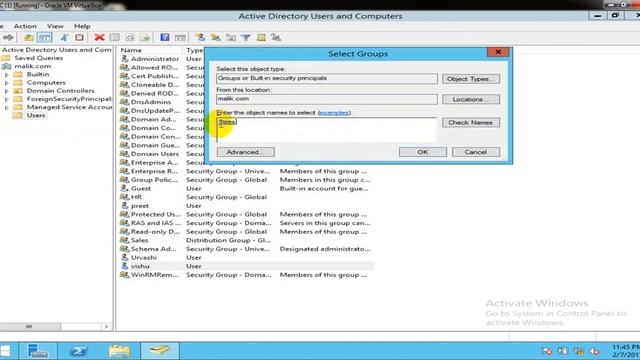Open the Help menu
The width and height of the screenshot is (640, 360).
pyautogui.click(x=82, y=26)
